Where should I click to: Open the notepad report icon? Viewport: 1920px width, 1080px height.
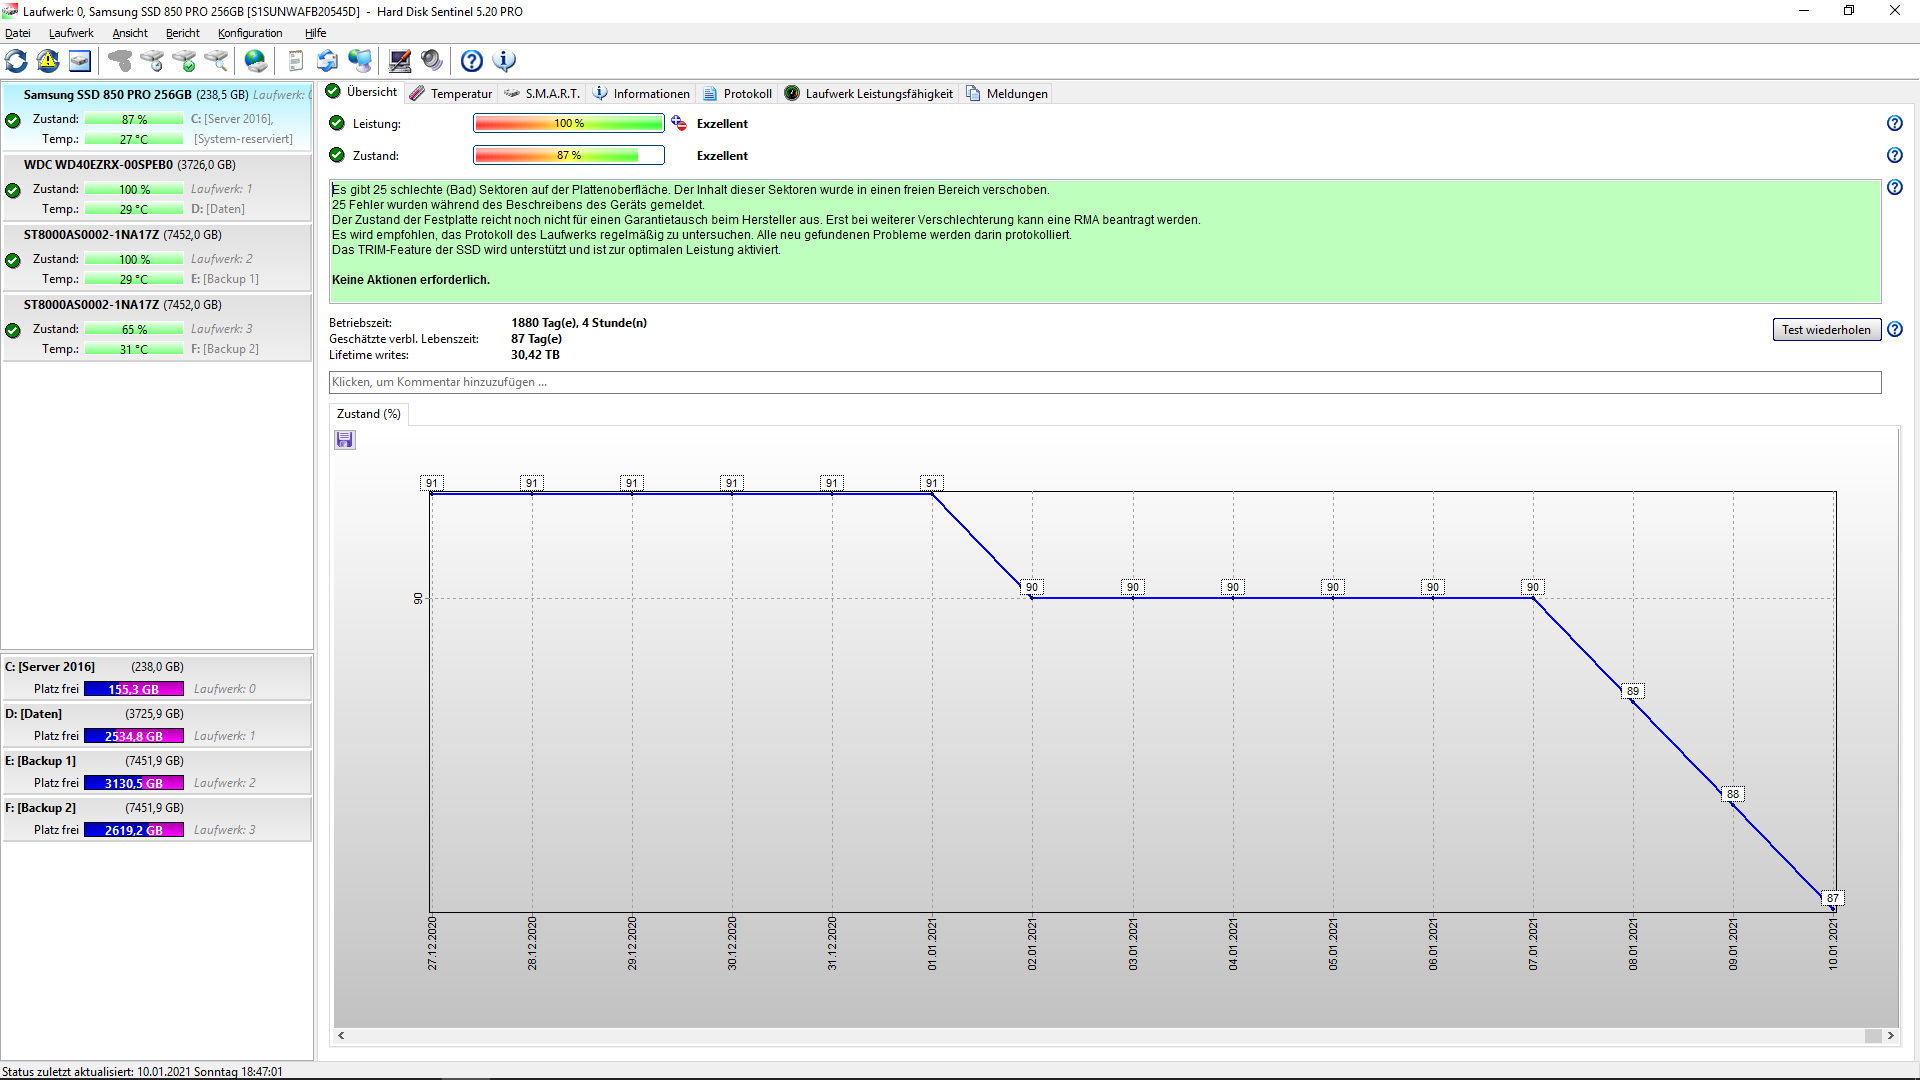[x=295, y=61]
